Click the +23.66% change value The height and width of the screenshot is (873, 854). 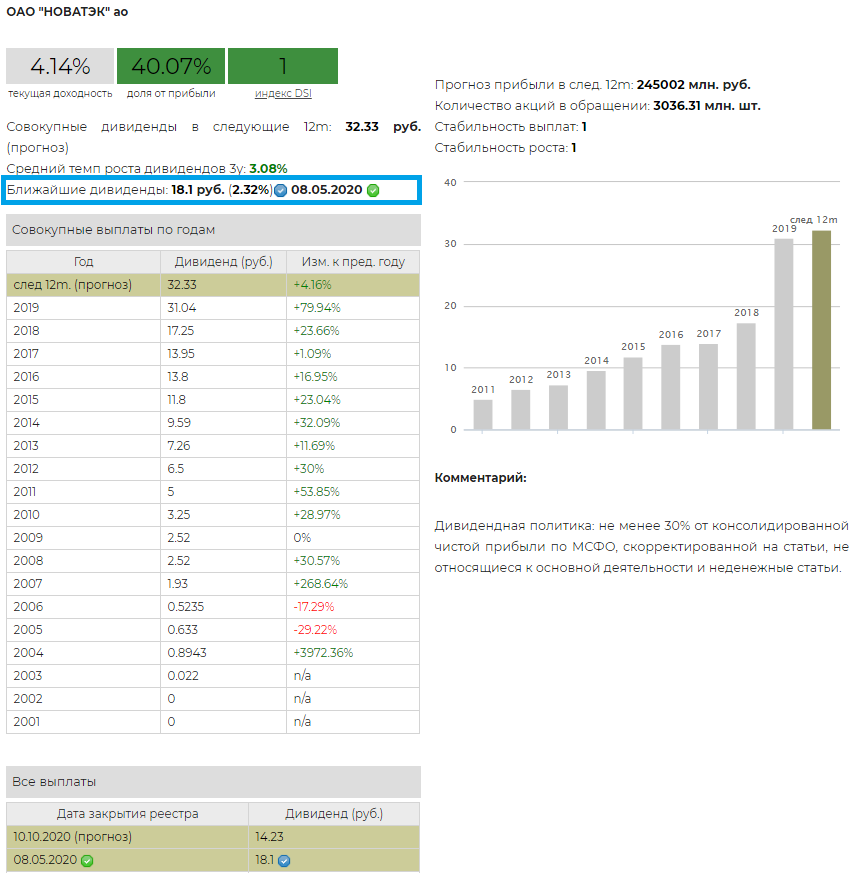(316, 331)
